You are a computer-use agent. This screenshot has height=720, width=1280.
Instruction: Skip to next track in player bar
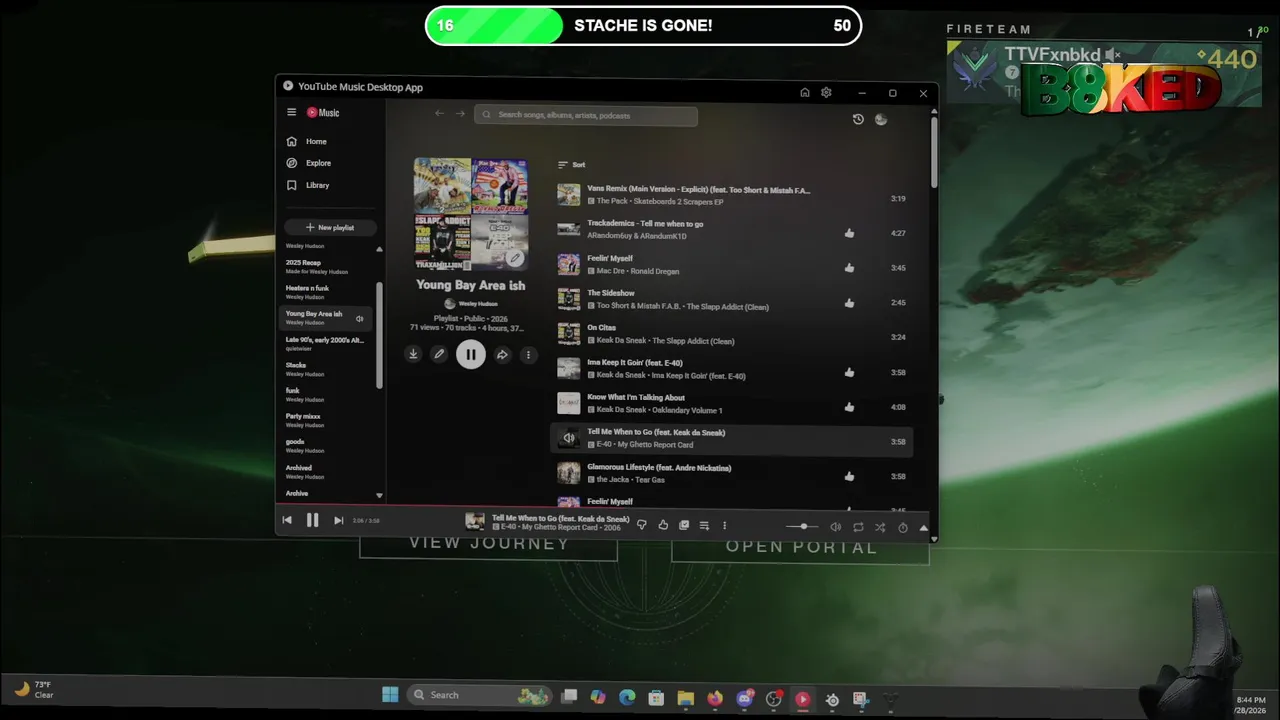pyautogui.click(x=338, y=520)
